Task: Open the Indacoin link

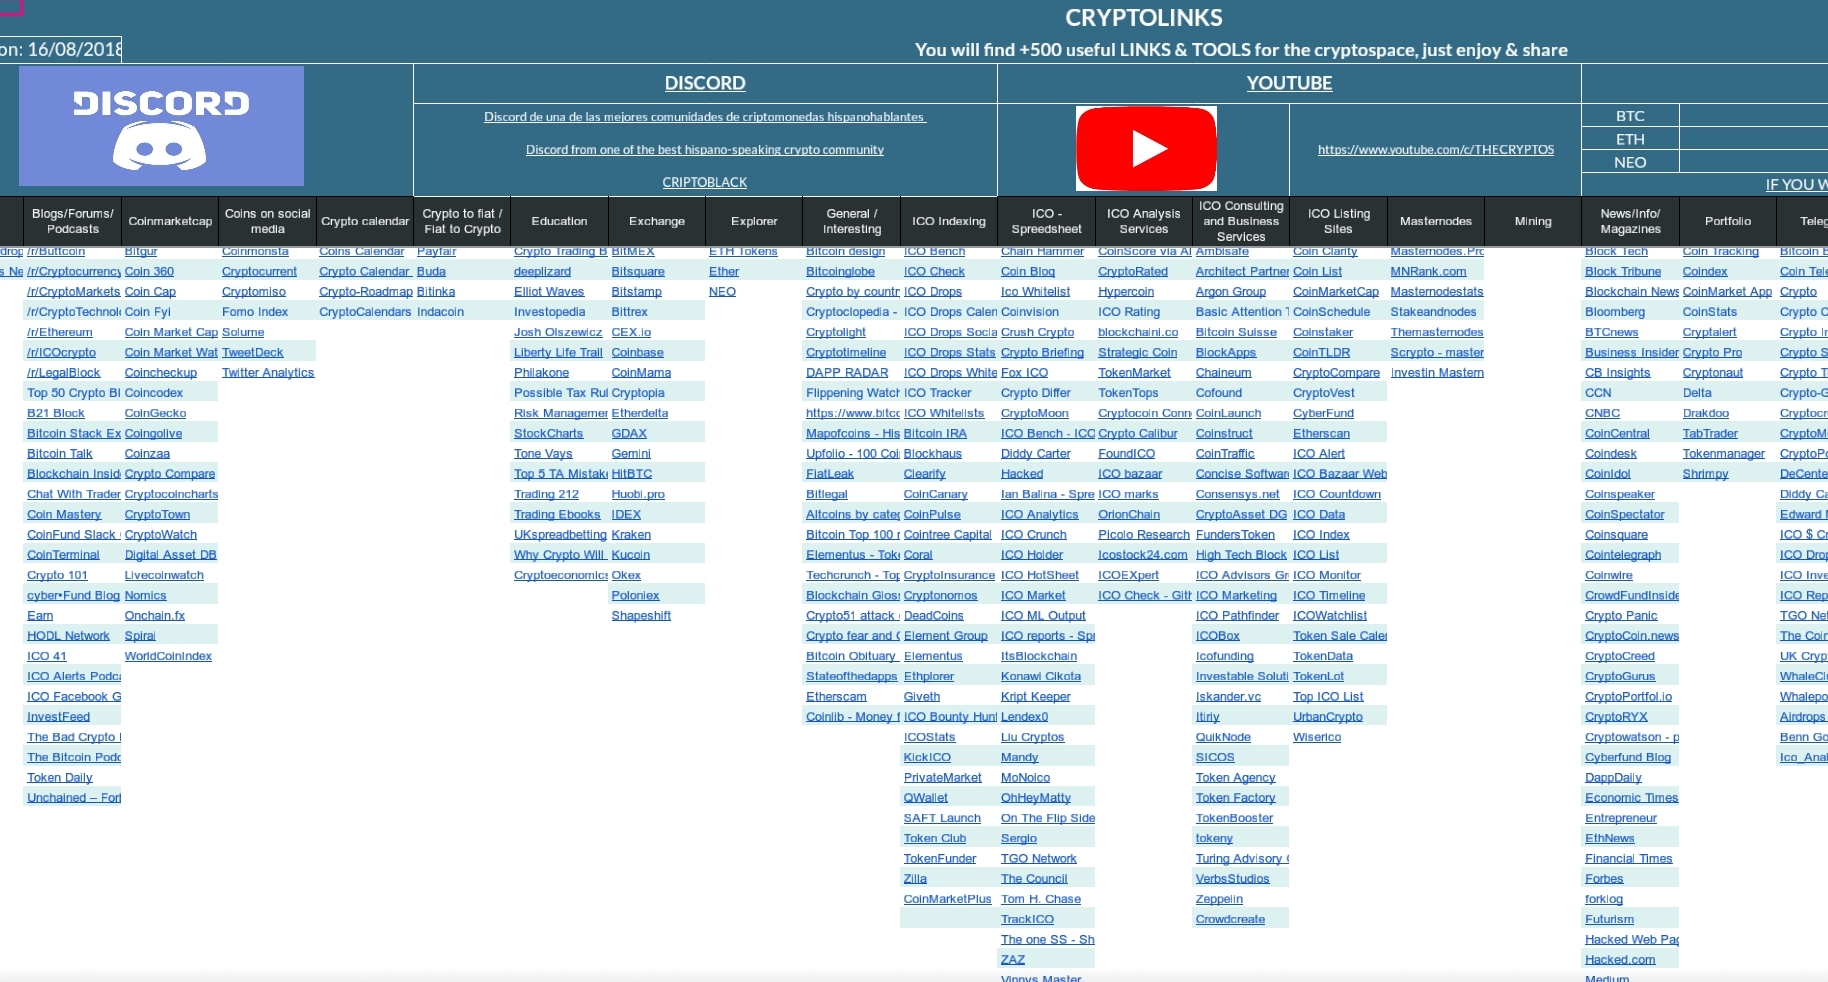Action: 440,312
